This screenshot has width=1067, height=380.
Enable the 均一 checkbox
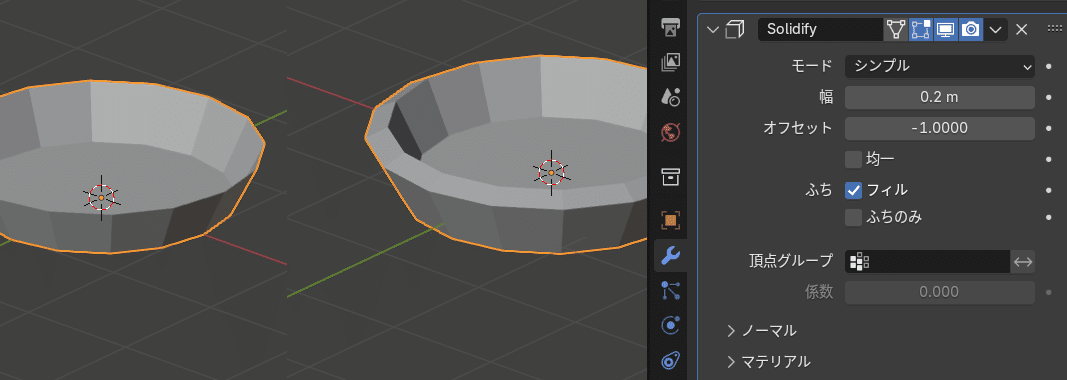click(853, 159)
